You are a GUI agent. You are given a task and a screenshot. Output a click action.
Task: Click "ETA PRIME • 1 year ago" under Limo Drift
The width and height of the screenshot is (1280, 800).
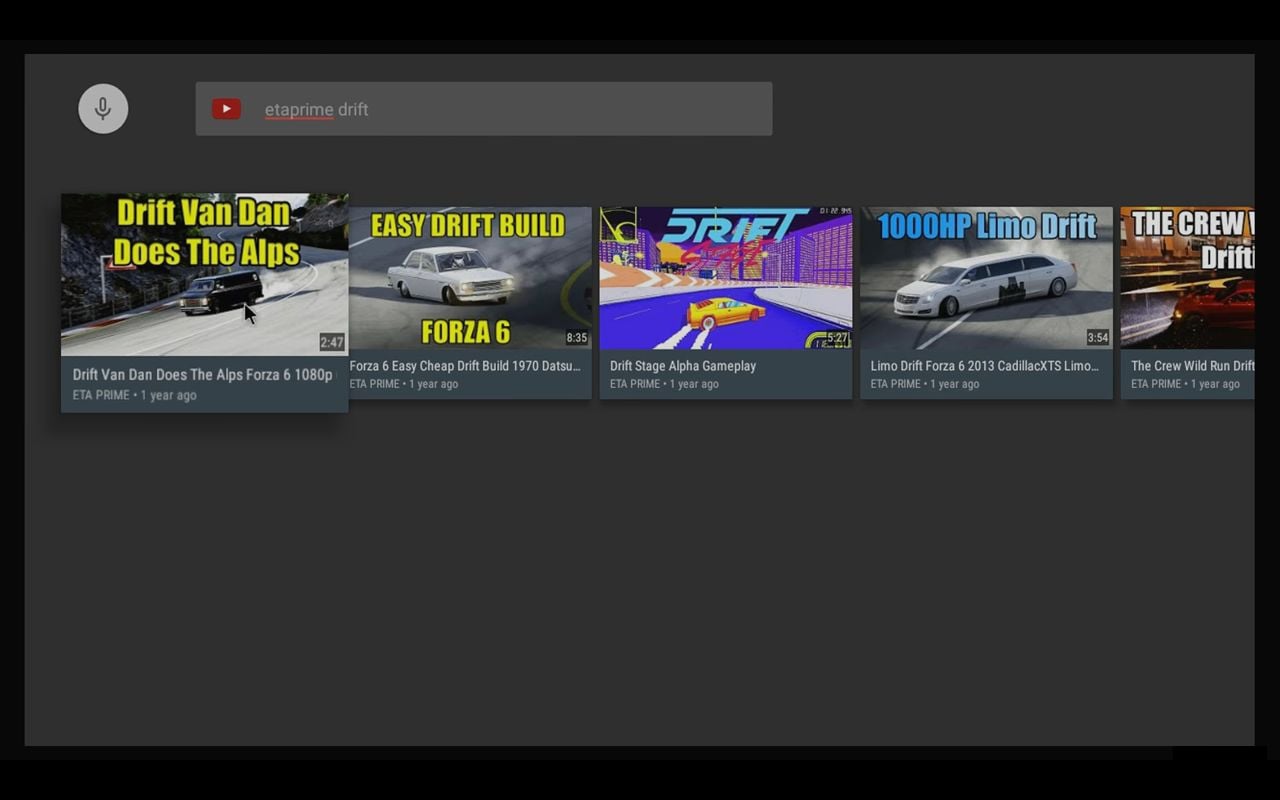pyautogui.click(x=925, y=384)
